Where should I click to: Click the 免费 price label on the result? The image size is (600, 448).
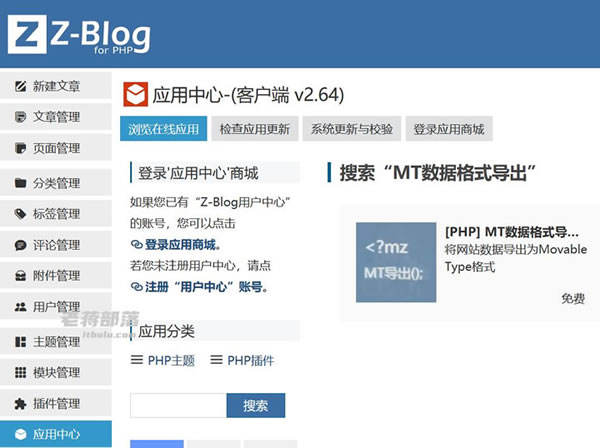[573, 298]
